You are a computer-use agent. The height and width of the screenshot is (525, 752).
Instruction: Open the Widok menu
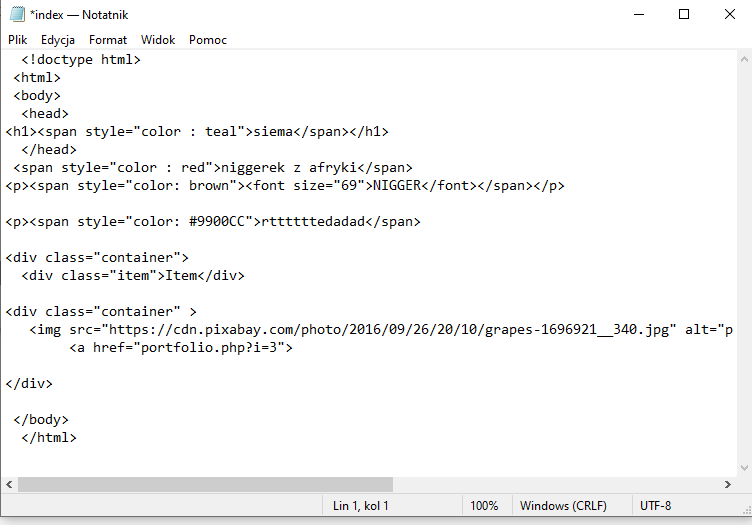coord(158,40)
